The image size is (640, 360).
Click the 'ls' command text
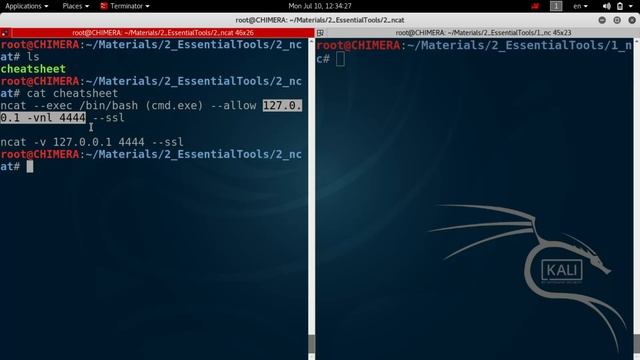[33, 57]
